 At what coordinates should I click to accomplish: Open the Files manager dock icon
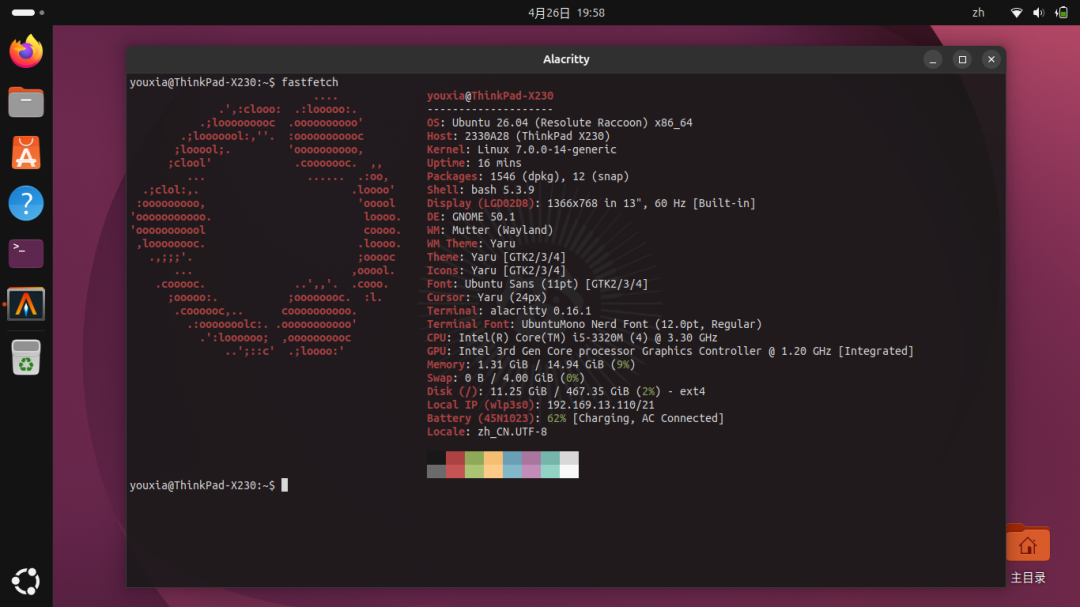tap(26, 102)
